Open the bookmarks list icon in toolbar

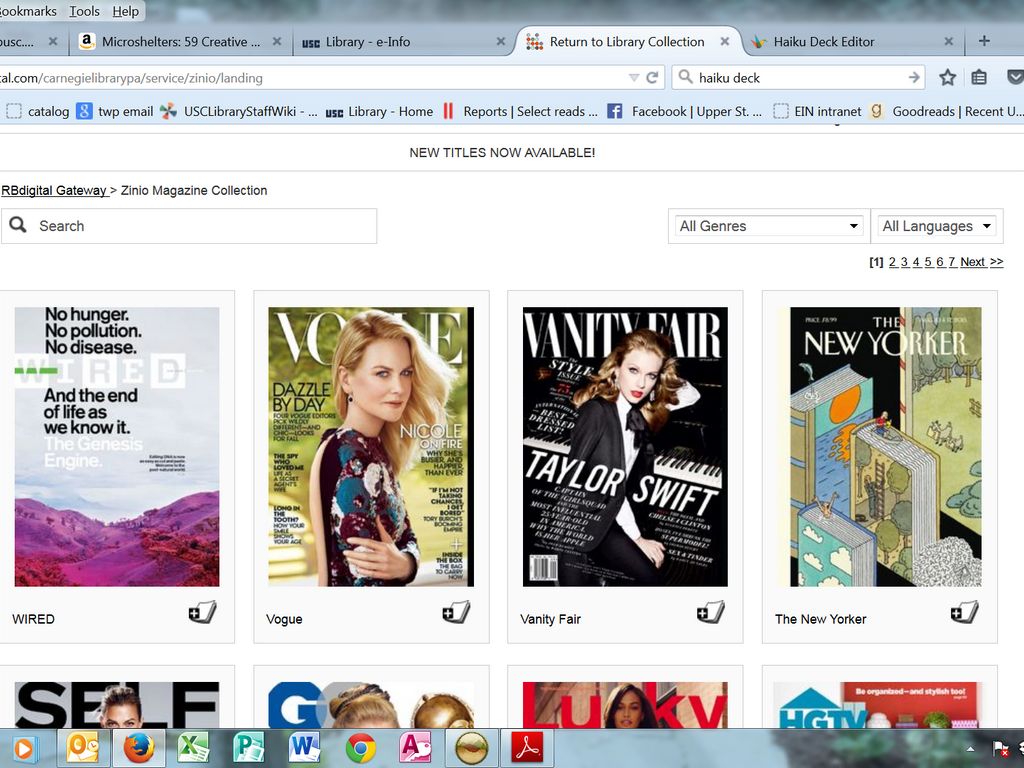tap(980, 77)
